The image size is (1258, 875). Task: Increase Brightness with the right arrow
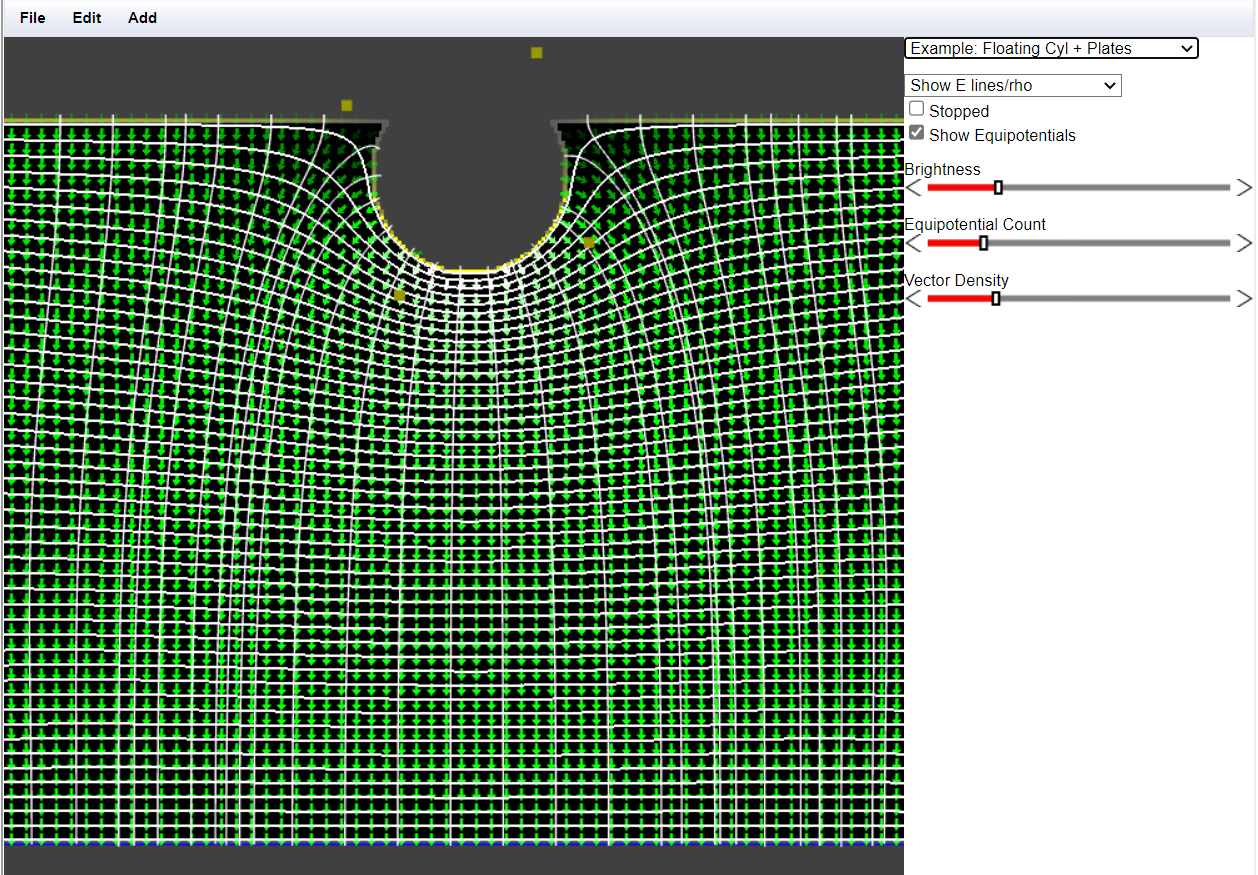[x=1243, y=187]
